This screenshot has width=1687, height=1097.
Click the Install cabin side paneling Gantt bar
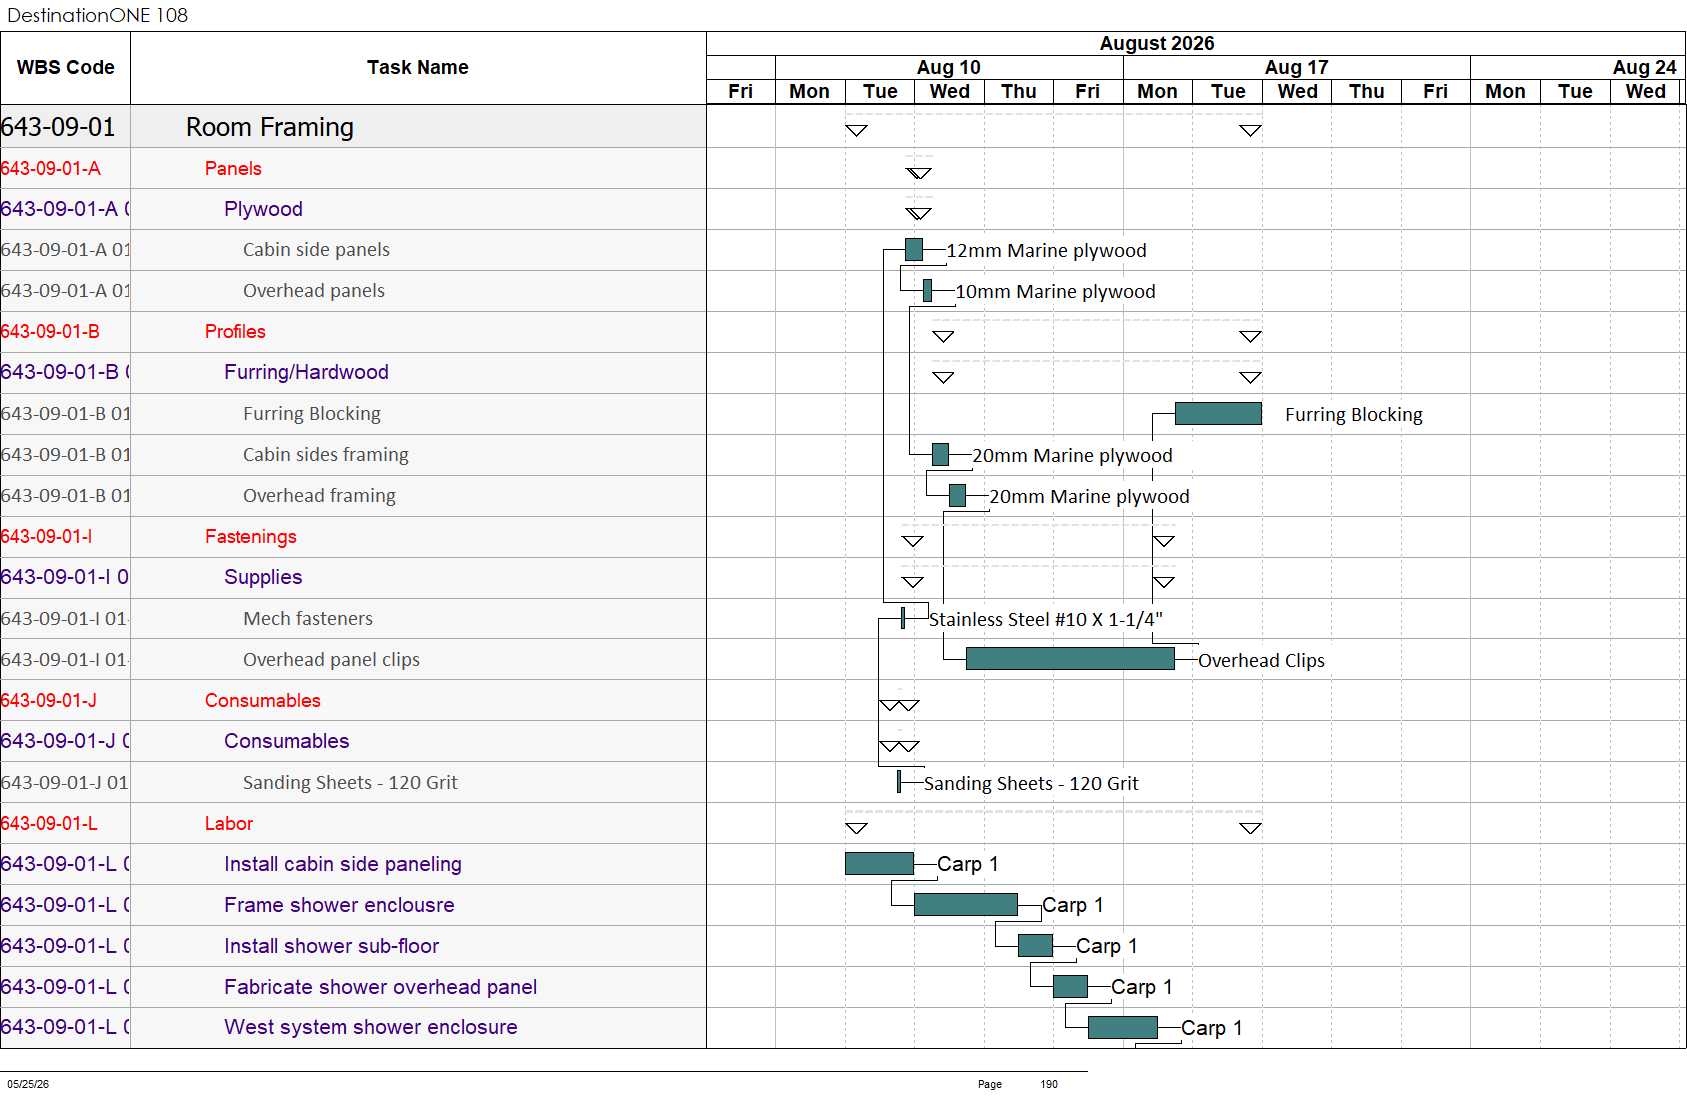pos(879,863)
